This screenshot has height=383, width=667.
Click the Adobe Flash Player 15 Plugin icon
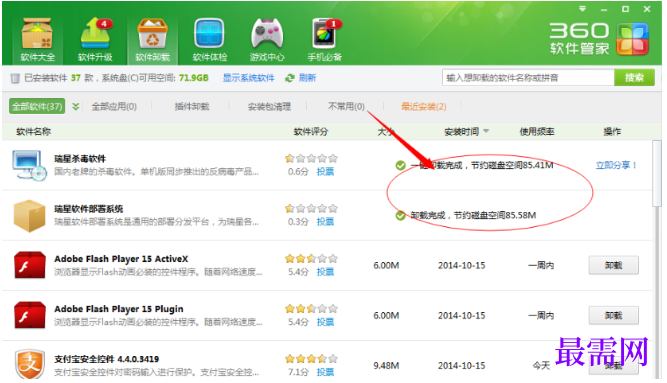coord(29,315)
